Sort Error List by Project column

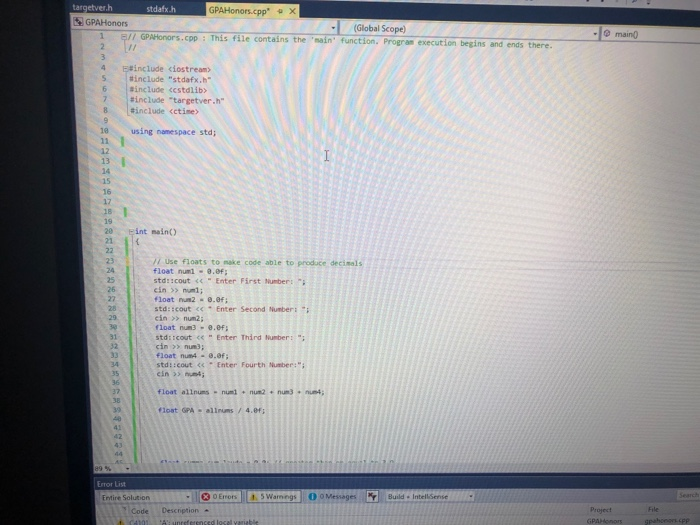coord(600,509)
